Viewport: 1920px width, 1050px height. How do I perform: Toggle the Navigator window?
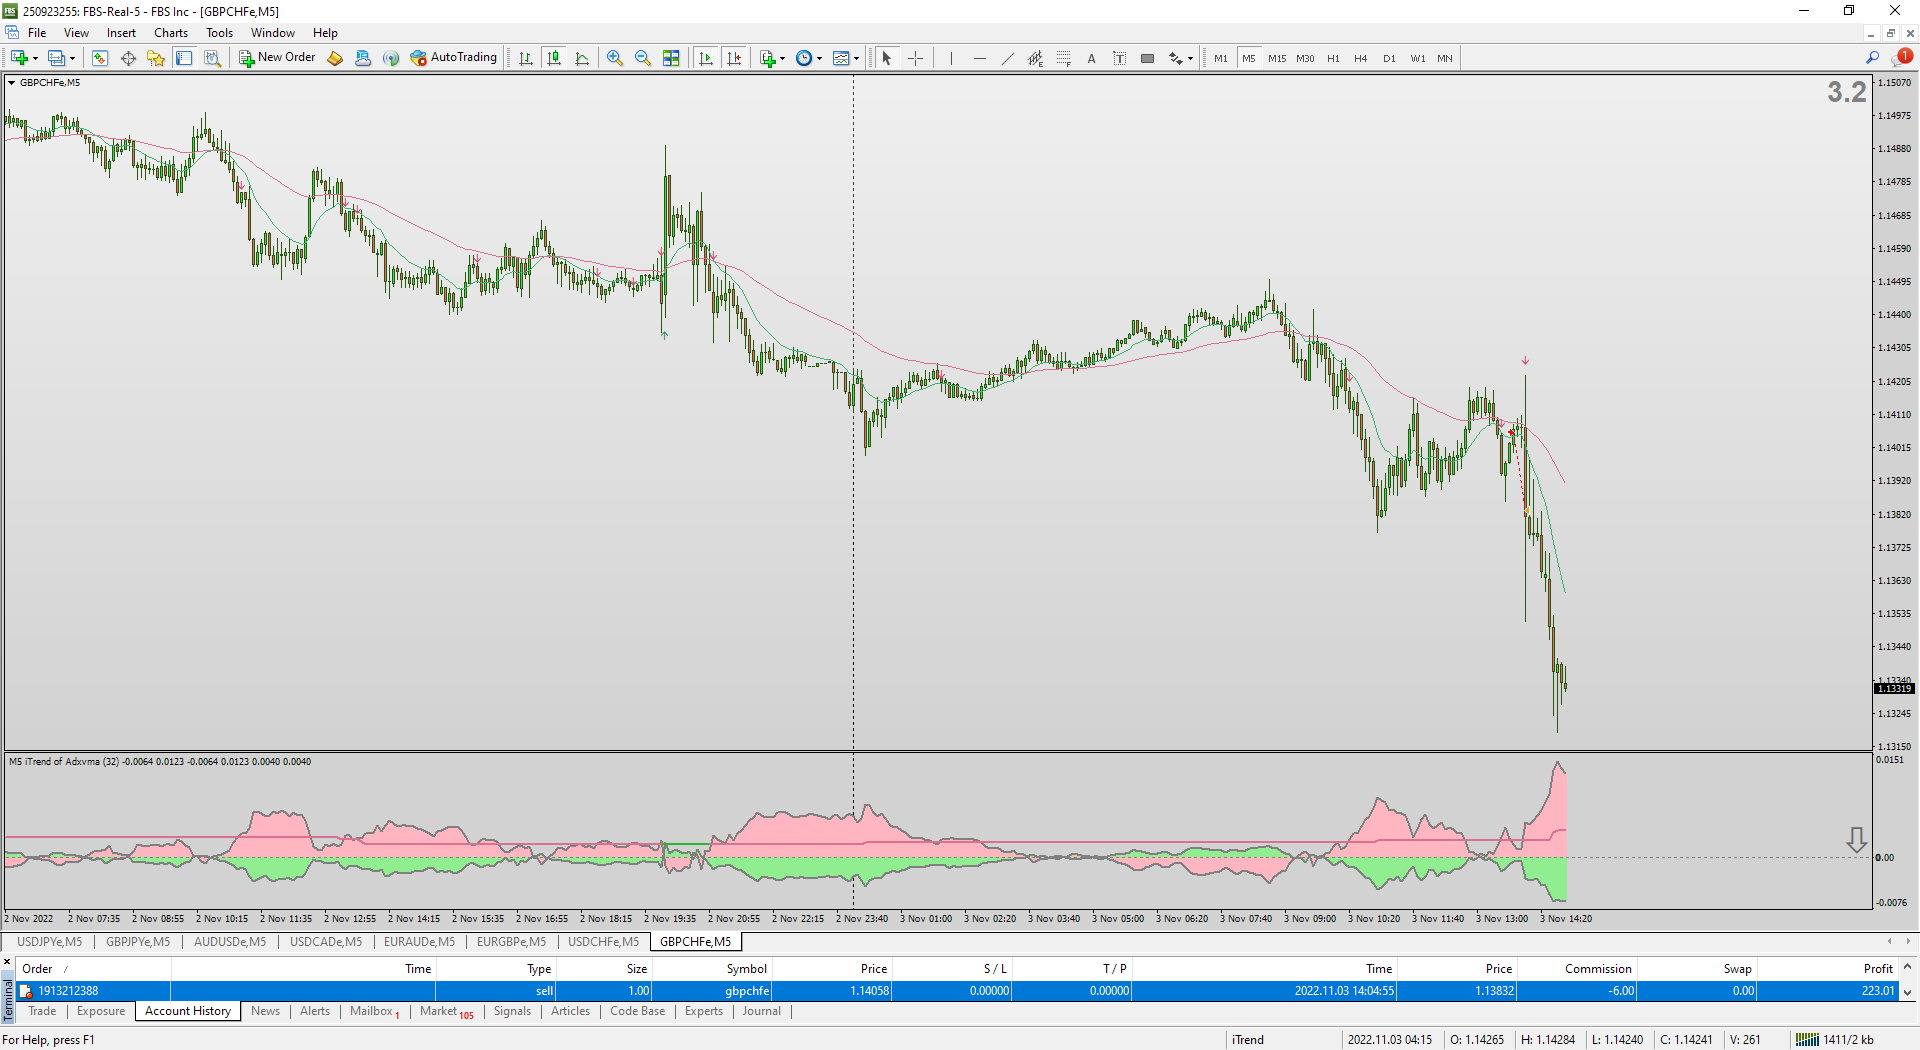156,58
